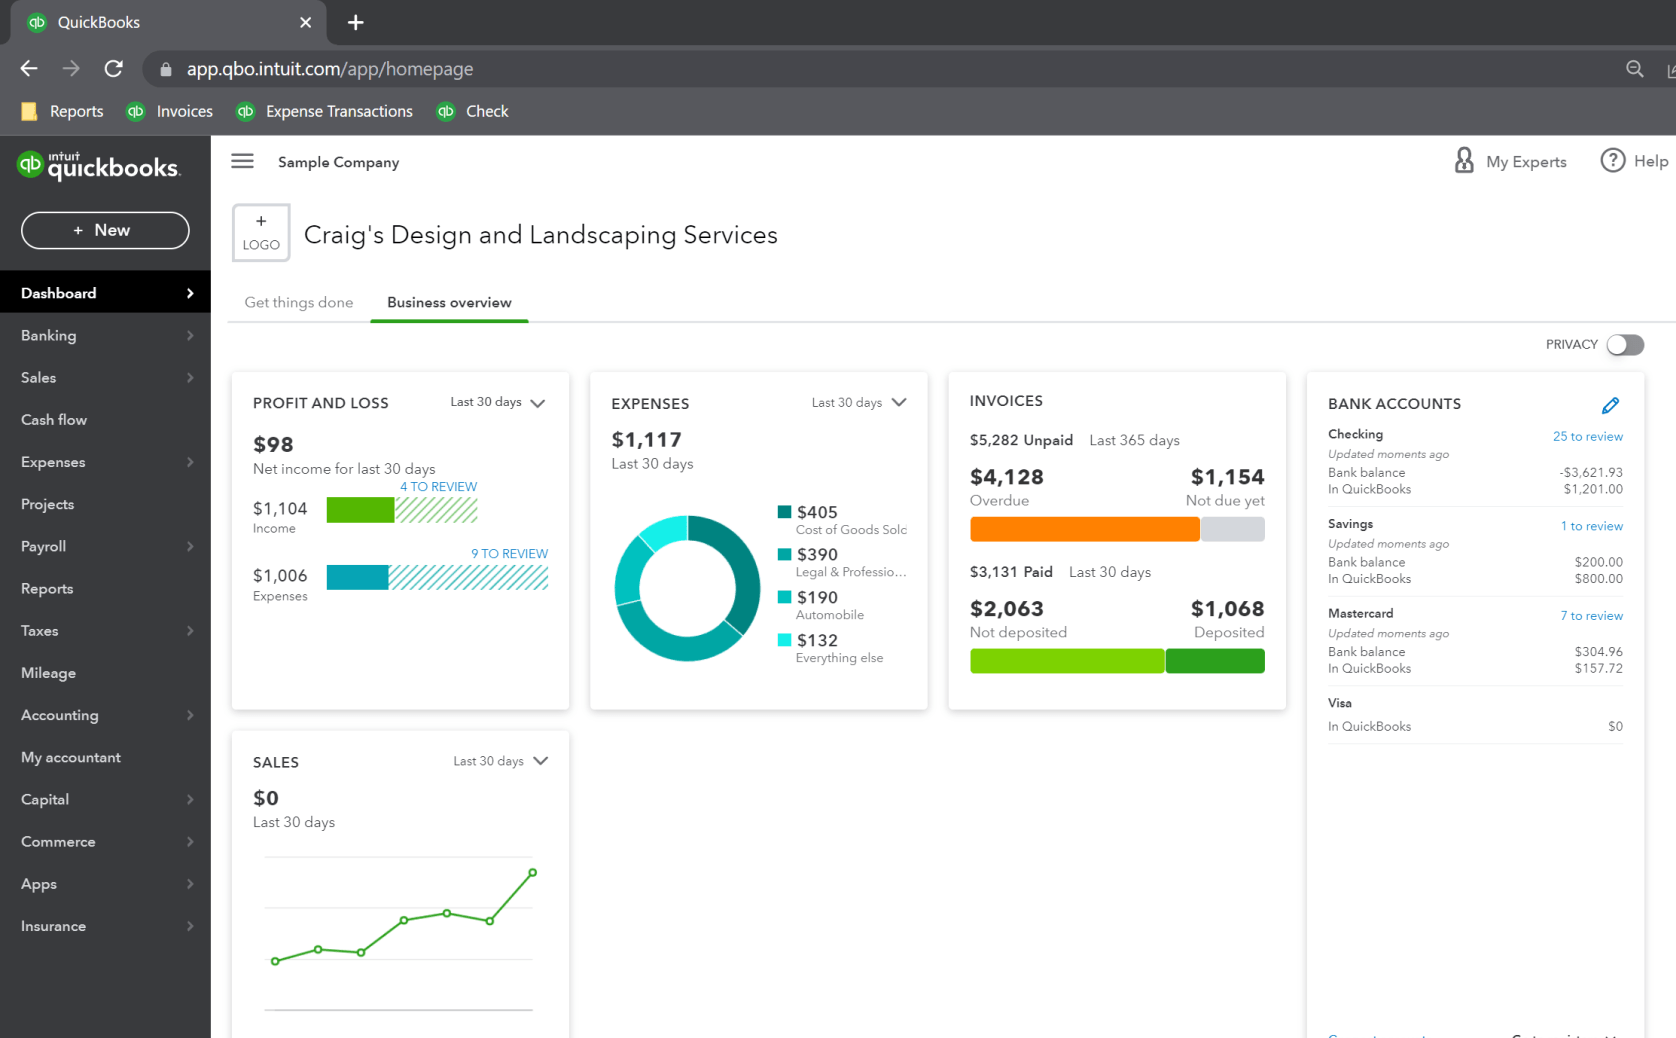Image resolution: width=1676 pixels, height=1038 pixels.
Task: Click the New button
Action: [105, 230]
